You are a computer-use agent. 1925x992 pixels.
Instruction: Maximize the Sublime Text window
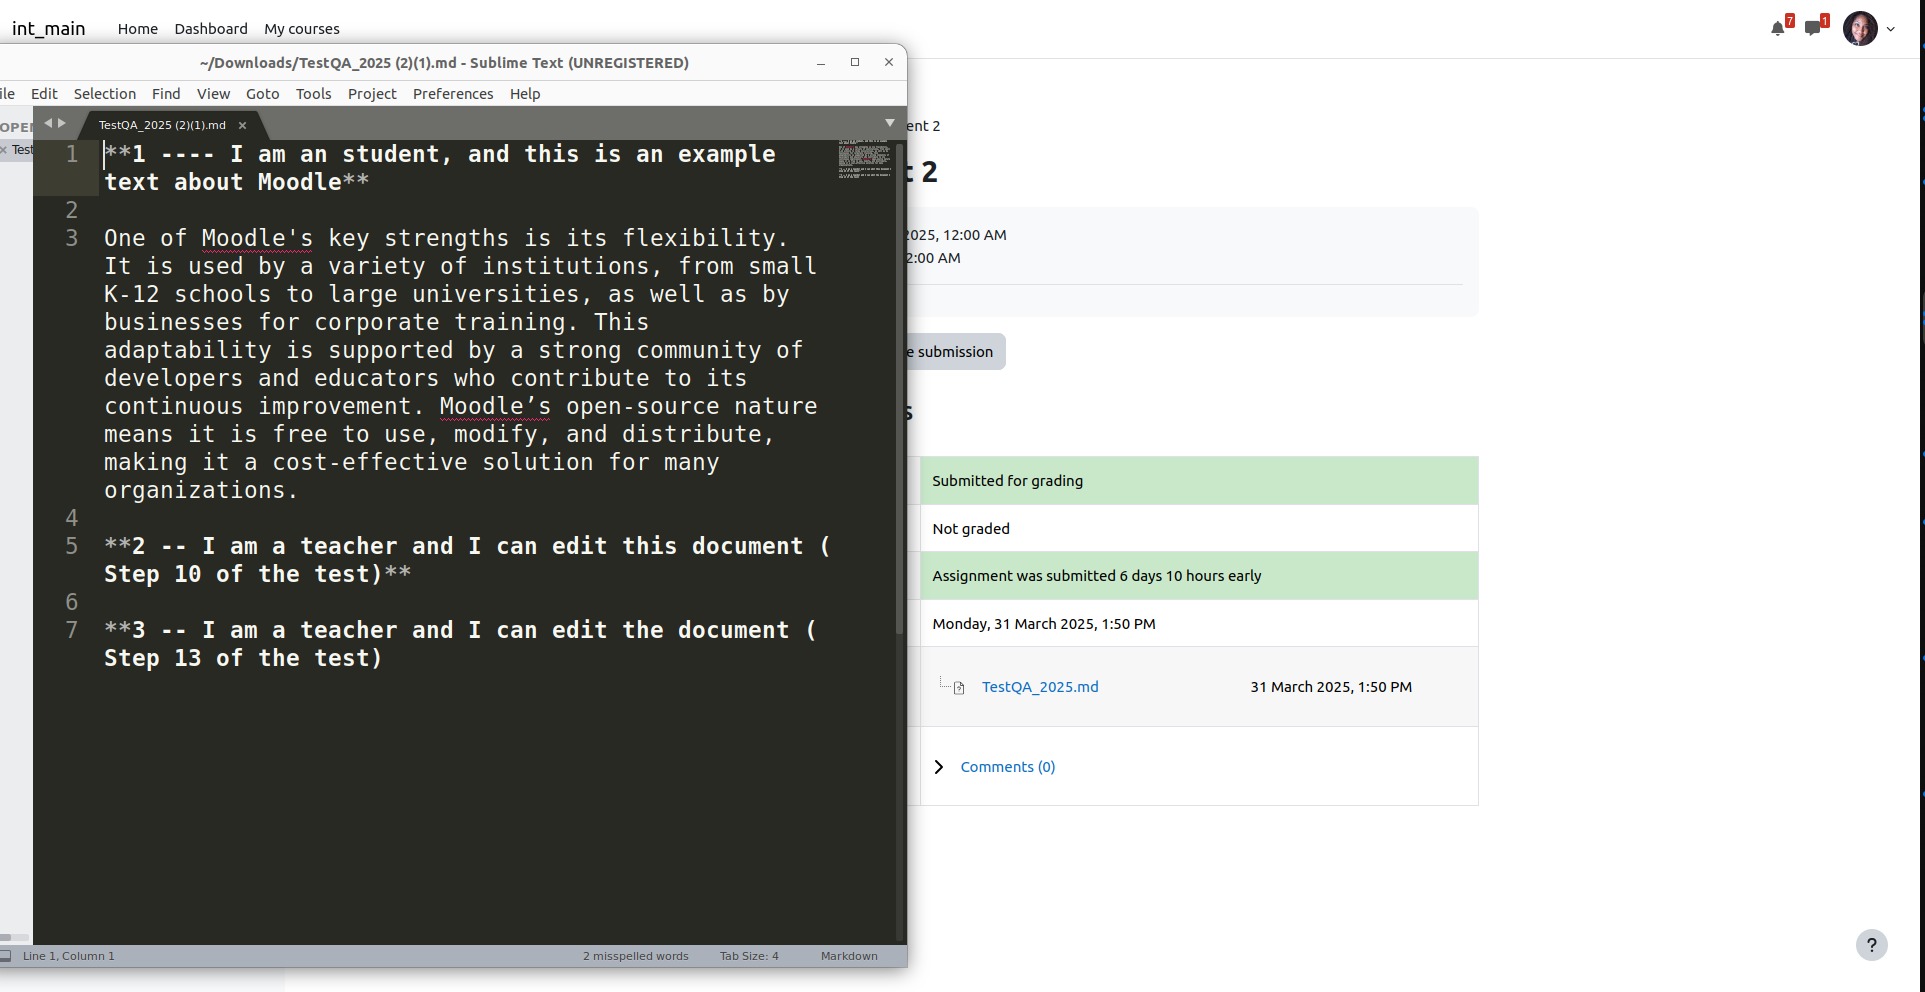[855, 62]
